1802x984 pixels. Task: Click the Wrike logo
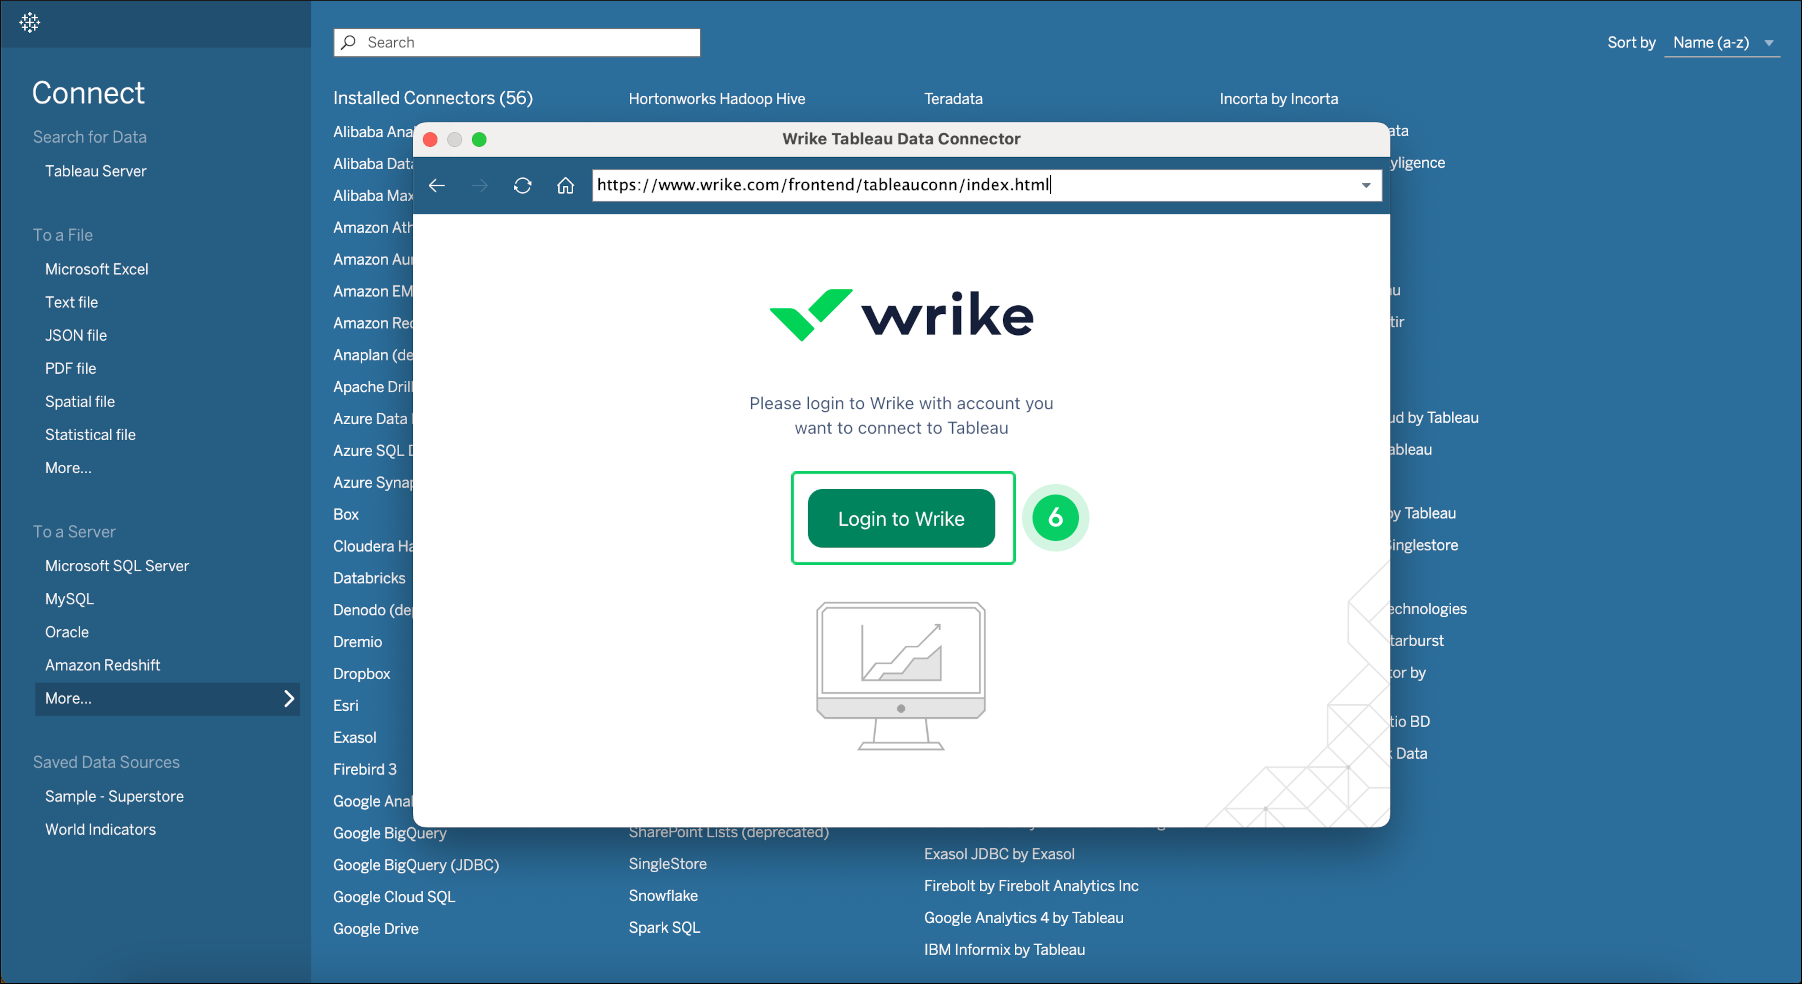coord(900,314)
